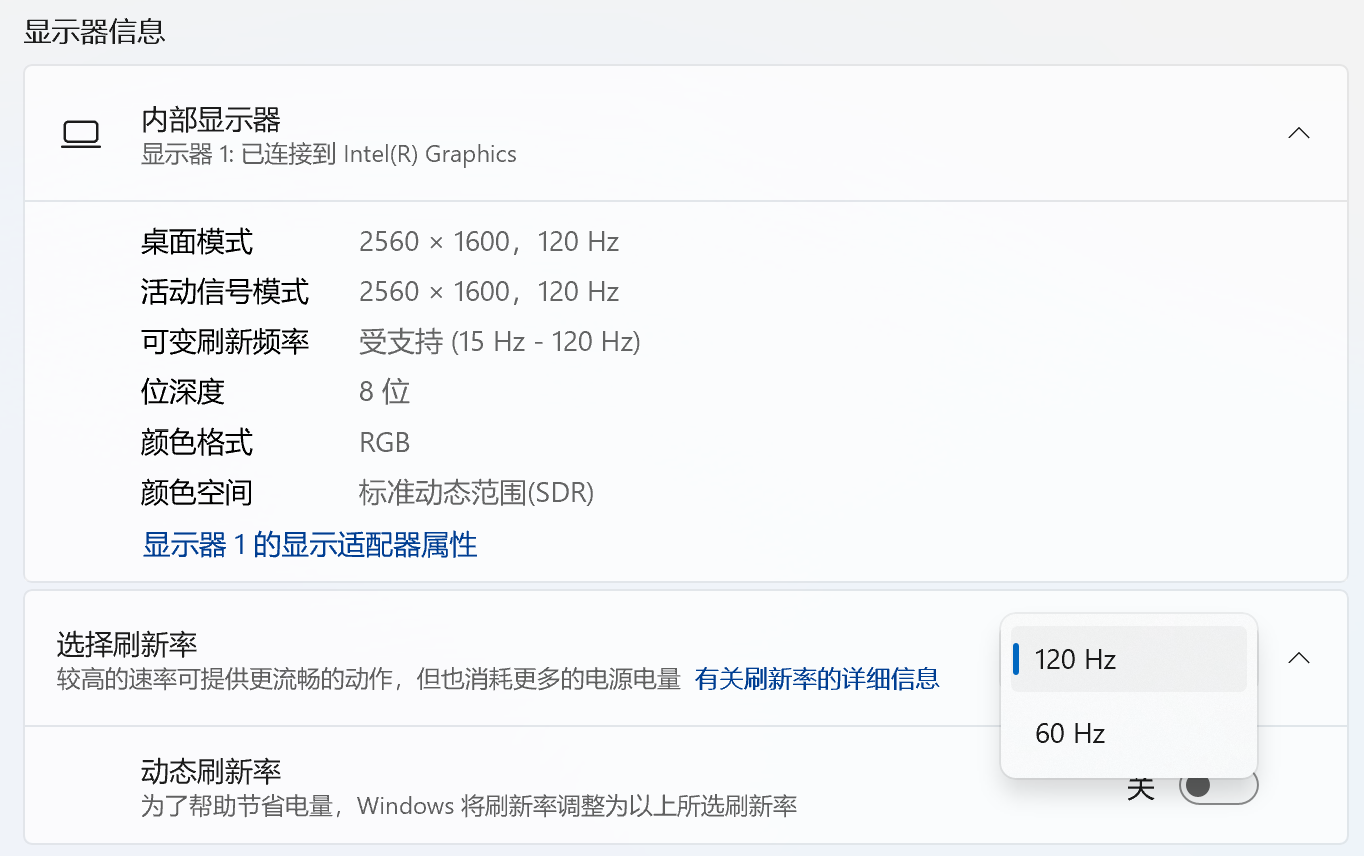Screen dimensions: 1364x856
Task: Click the 关 label beside the toggle
Action: point(1140,787)
